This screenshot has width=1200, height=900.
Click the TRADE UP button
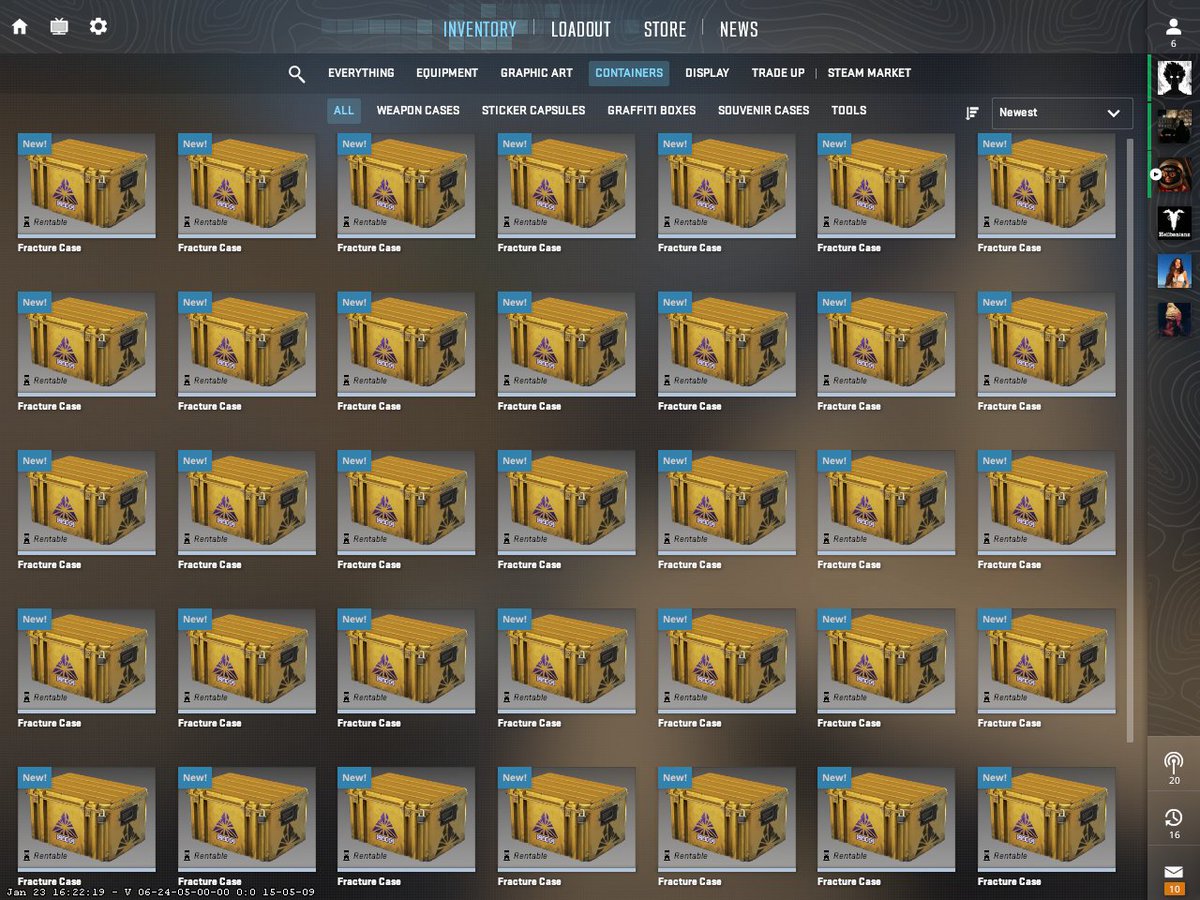coord(777,73)
